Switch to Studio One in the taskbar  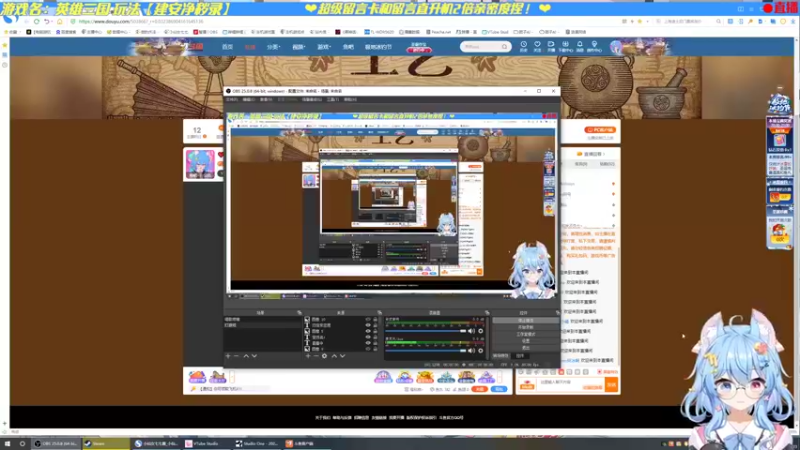point(257,443)
